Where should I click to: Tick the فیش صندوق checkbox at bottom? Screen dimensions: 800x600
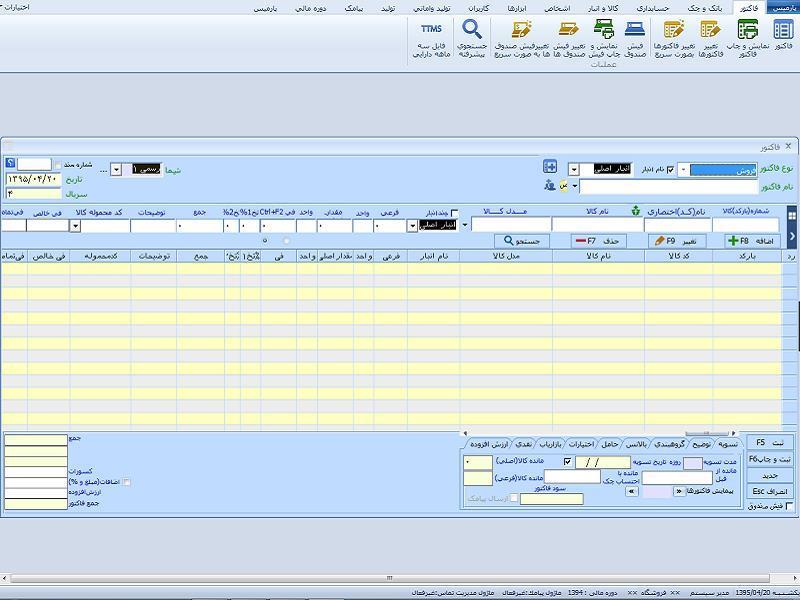click(x=789, y=506)
